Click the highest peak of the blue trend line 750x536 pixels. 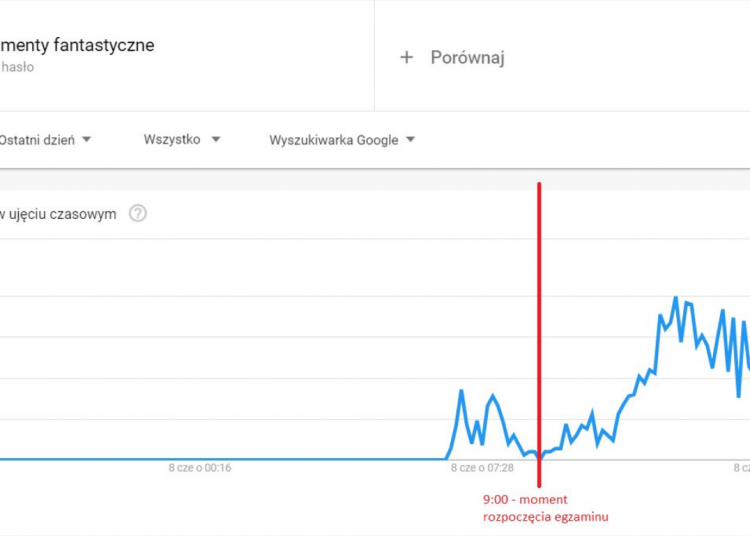(676, 298)
